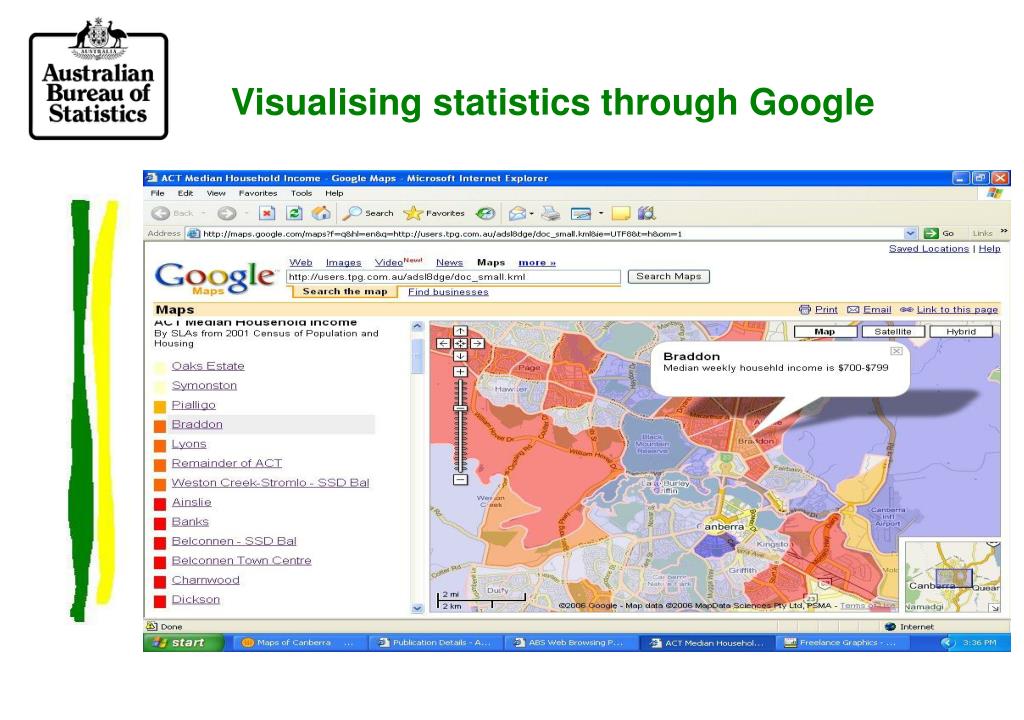The image size is (1024, 720).
Task: Expand the Links toolbar chevron
Action: [1004, 231]
